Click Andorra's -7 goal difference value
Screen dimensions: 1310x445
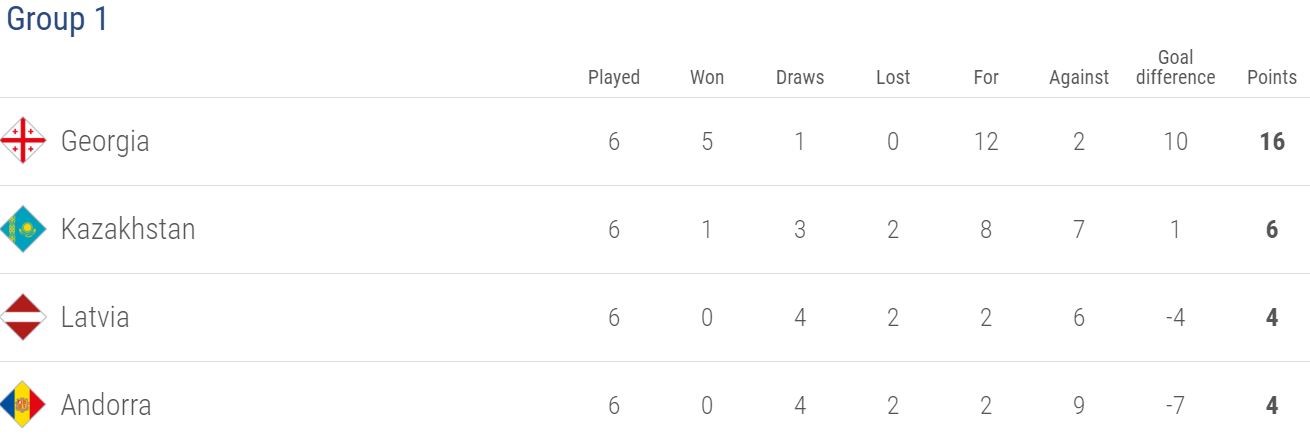(x=1176, y=405)
